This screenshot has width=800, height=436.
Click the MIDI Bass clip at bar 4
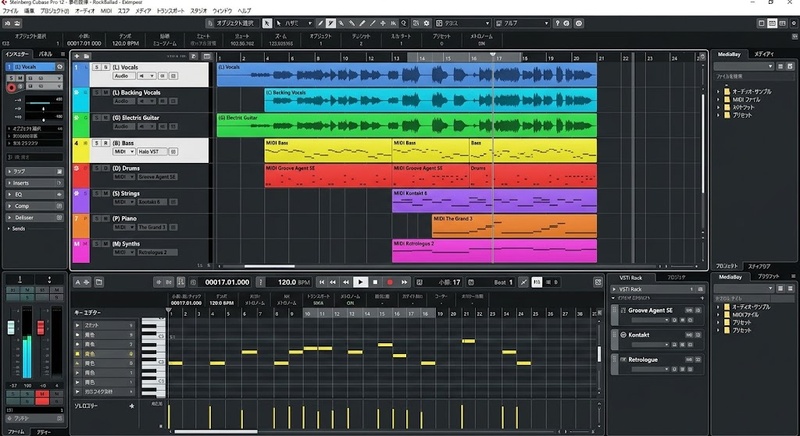(328, 150)
